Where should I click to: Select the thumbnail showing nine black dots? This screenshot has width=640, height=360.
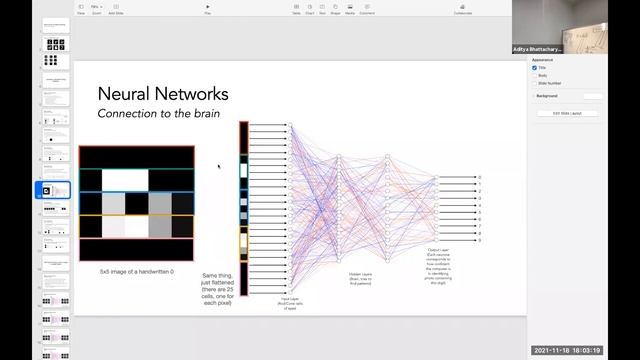pyautogui.click(x=56, y=62)
